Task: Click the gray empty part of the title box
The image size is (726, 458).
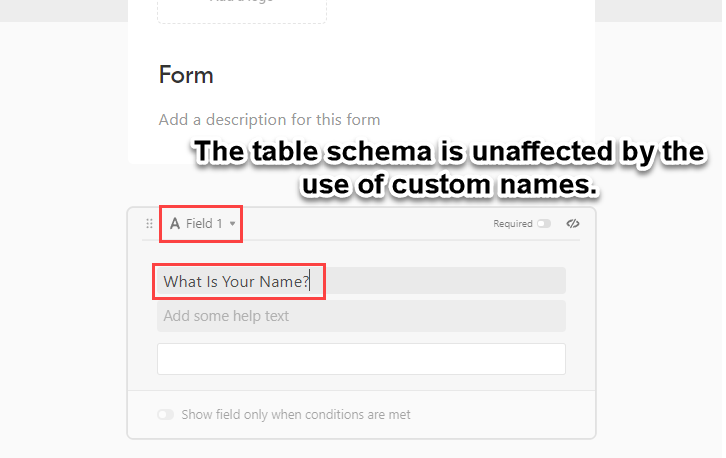Action: point(444,281)
